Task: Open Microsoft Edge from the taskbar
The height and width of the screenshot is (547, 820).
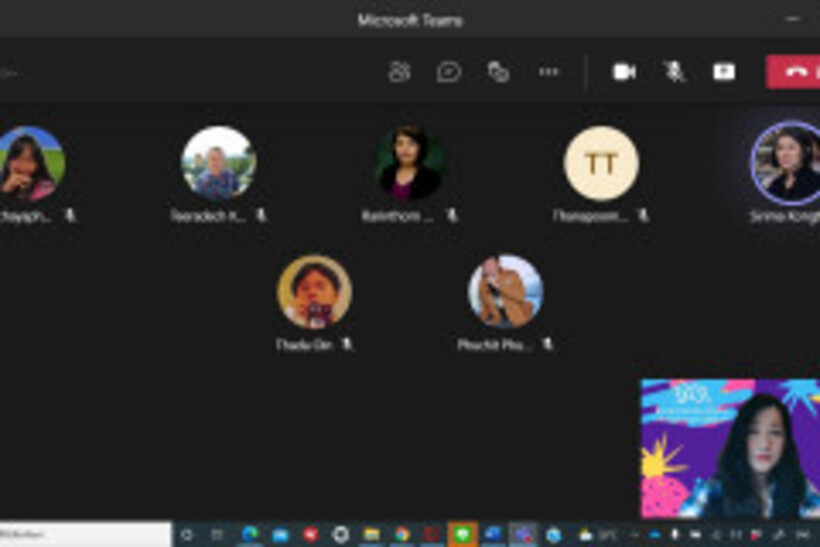Action: click(x=250, y=535)
